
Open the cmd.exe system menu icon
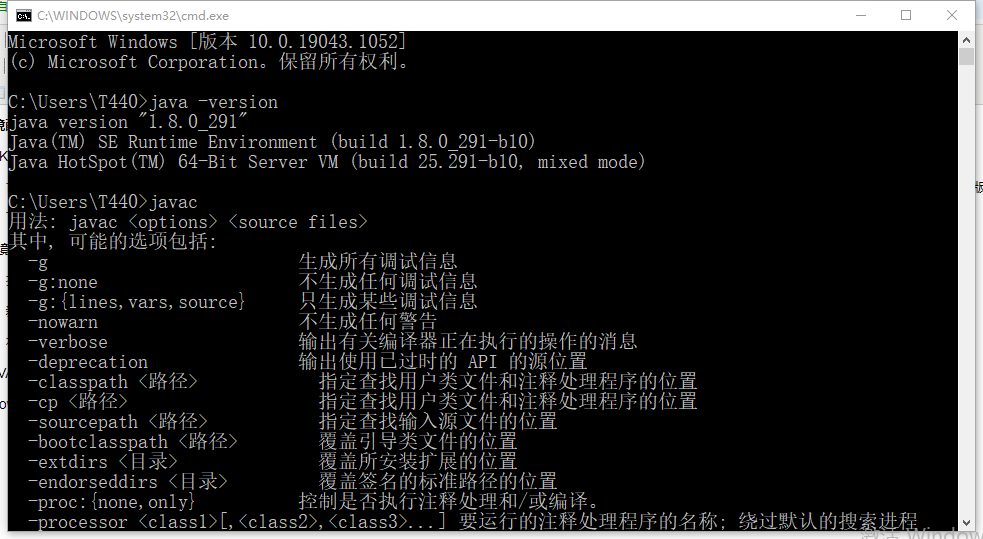click(x=24, y=16)
